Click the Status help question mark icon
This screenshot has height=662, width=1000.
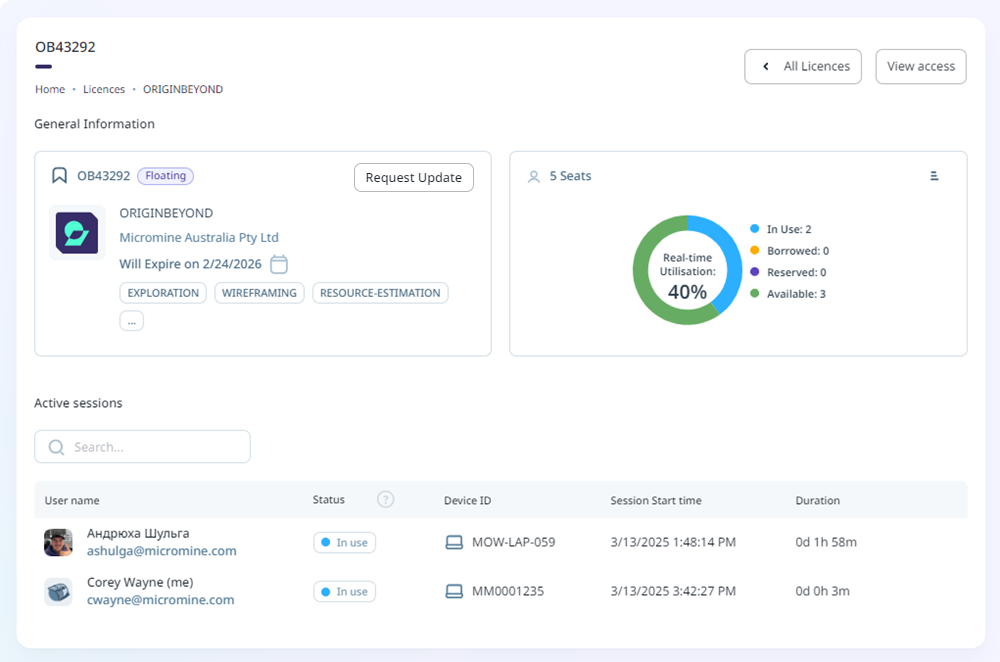tap(385, 500)
